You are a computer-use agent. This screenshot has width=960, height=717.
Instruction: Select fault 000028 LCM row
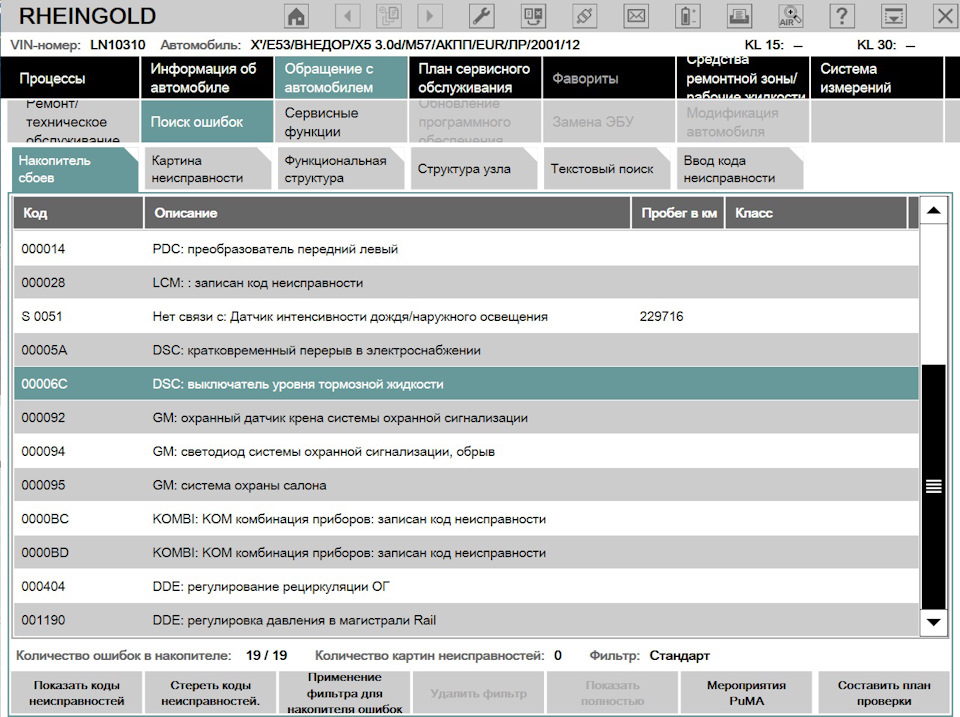point(466,283)
